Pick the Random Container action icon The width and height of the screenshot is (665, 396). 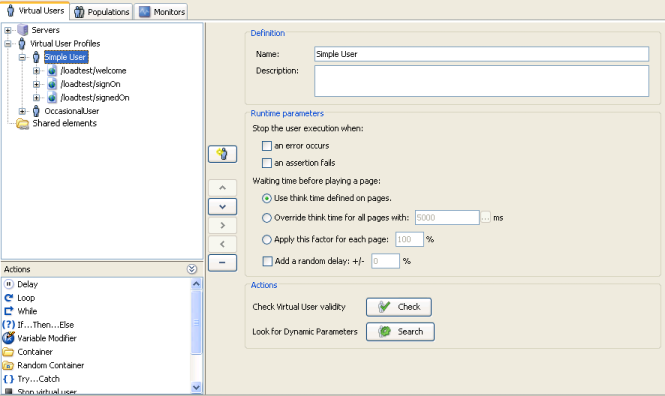(x=8, y=365)
